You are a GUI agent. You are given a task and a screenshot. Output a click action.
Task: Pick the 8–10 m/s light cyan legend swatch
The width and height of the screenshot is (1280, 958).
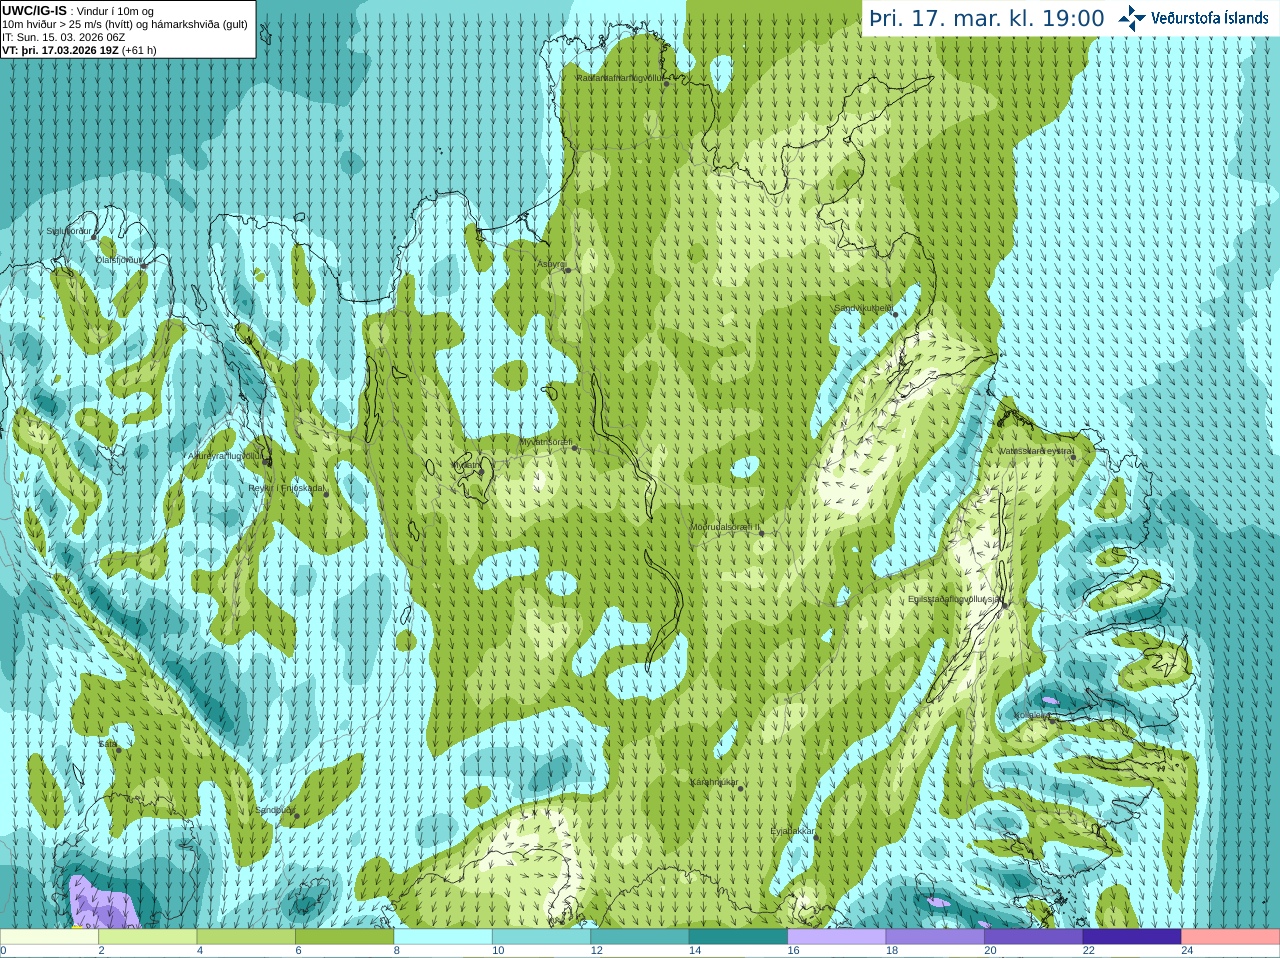pyautogui.click(x=443, y=937)
